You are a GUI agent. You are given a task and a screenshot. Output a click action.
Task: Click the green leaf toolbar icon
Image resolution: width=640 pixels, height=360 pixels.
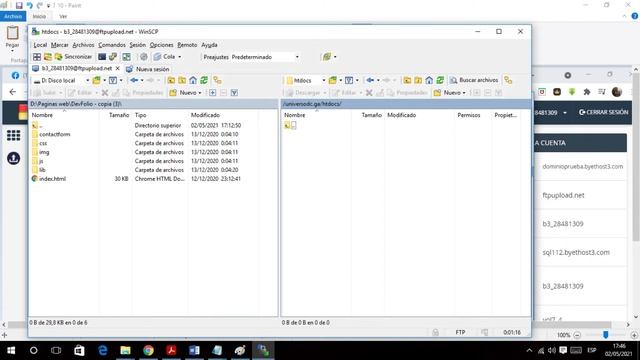327,57
